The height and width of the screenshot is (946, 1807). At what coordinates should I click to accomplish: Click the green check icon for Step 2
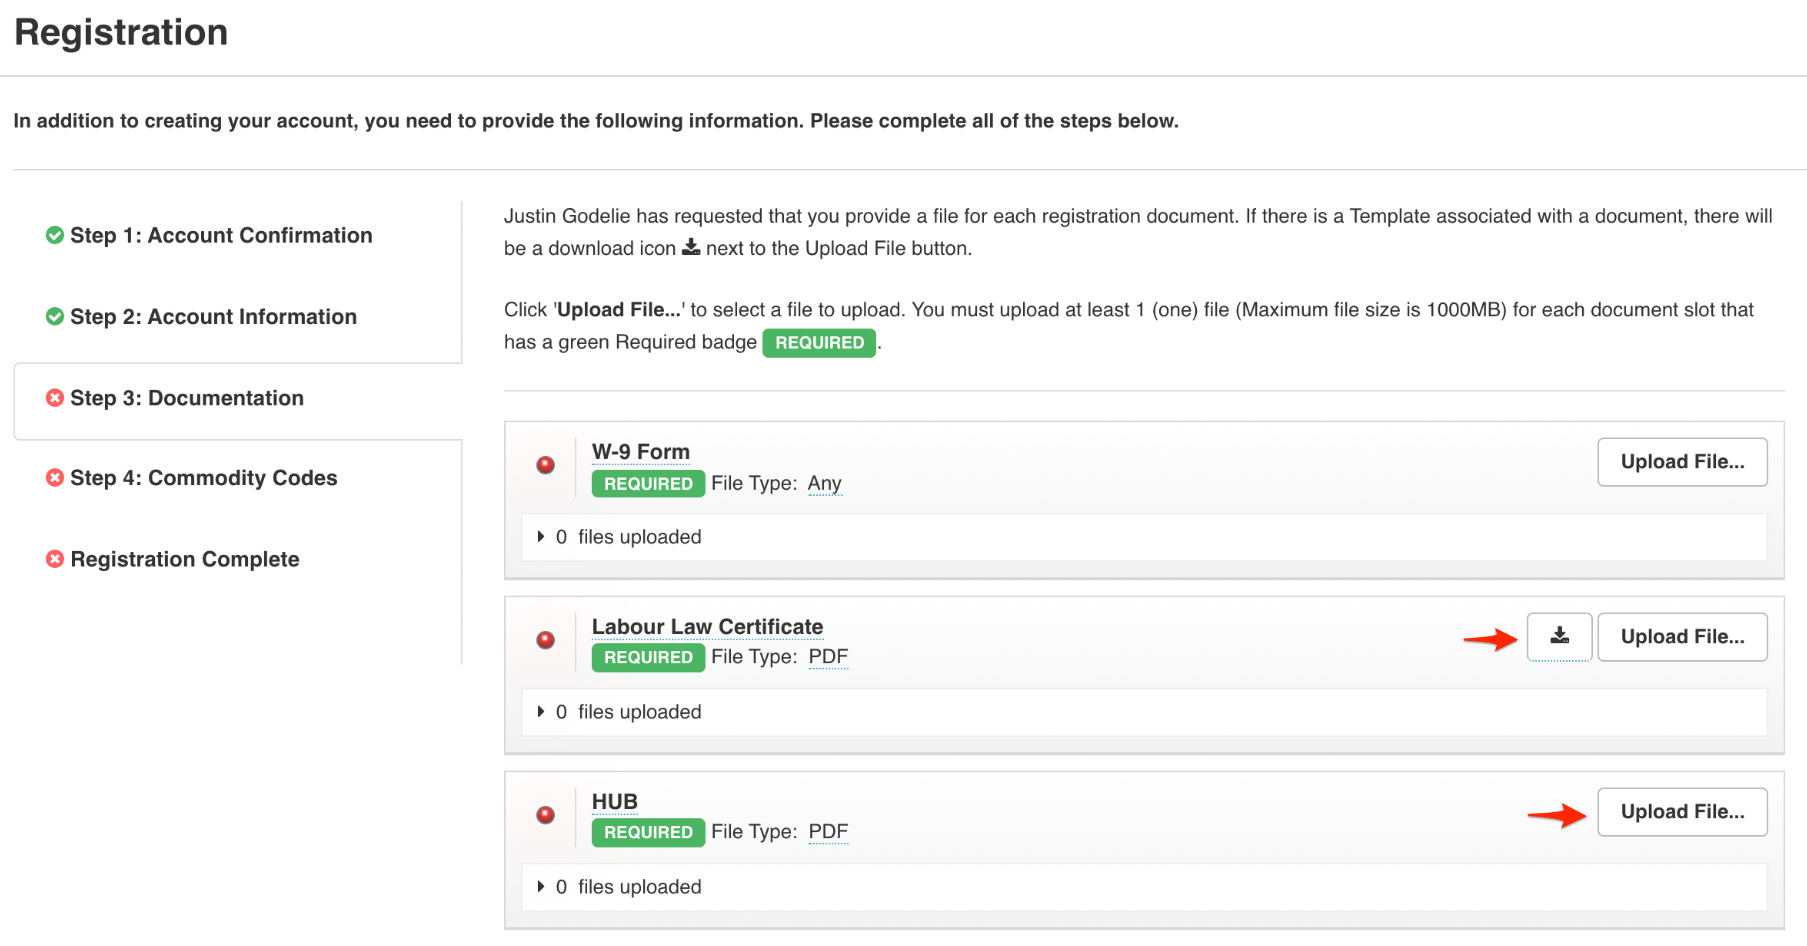[55, 316]
